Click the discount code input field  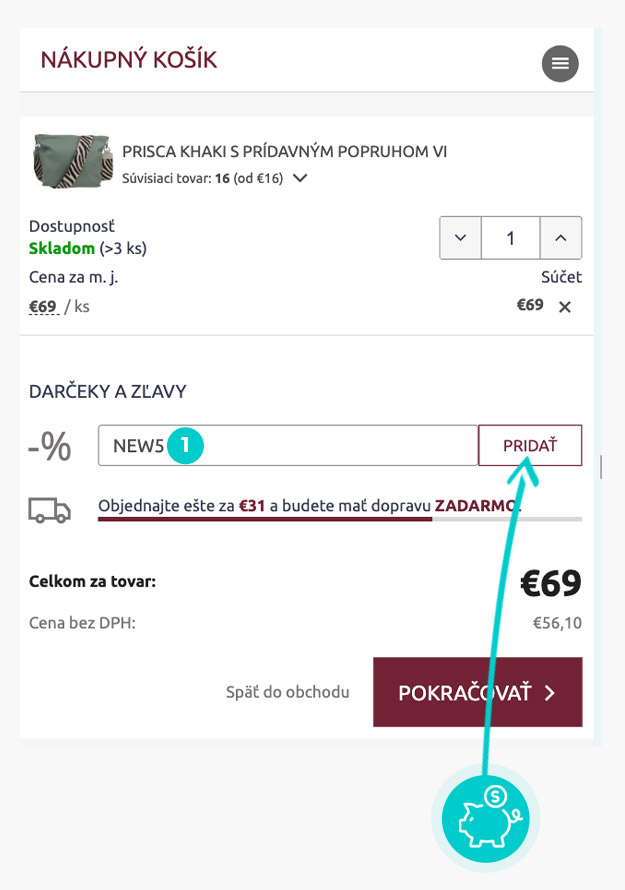click(x=288, y=446)
